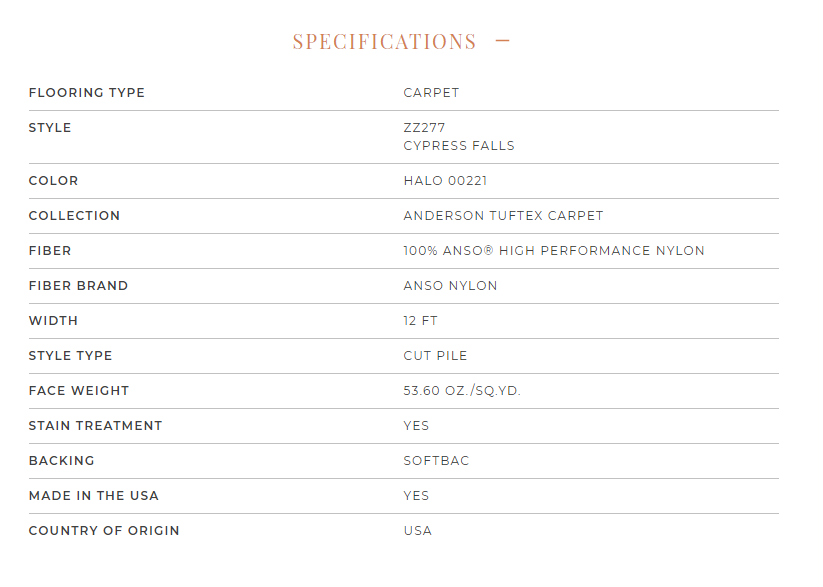
Task: Click the FIBER BRAND row label
Action: click(x=78, y=286)
